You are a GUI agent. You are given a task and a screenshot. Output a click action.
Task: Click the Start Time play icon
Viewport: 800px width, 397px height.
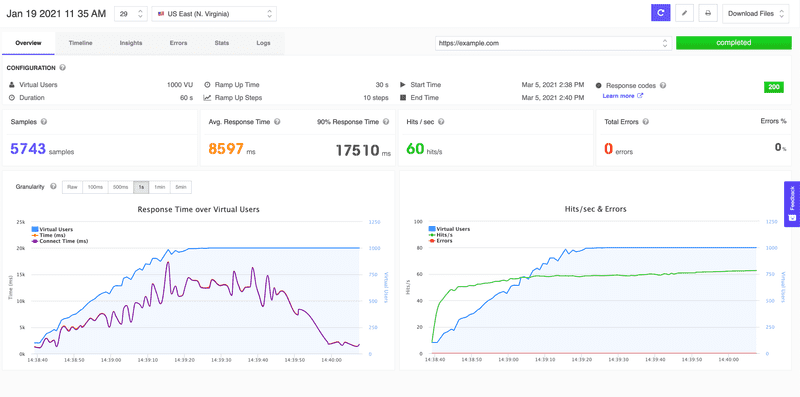tap(403, 85)
